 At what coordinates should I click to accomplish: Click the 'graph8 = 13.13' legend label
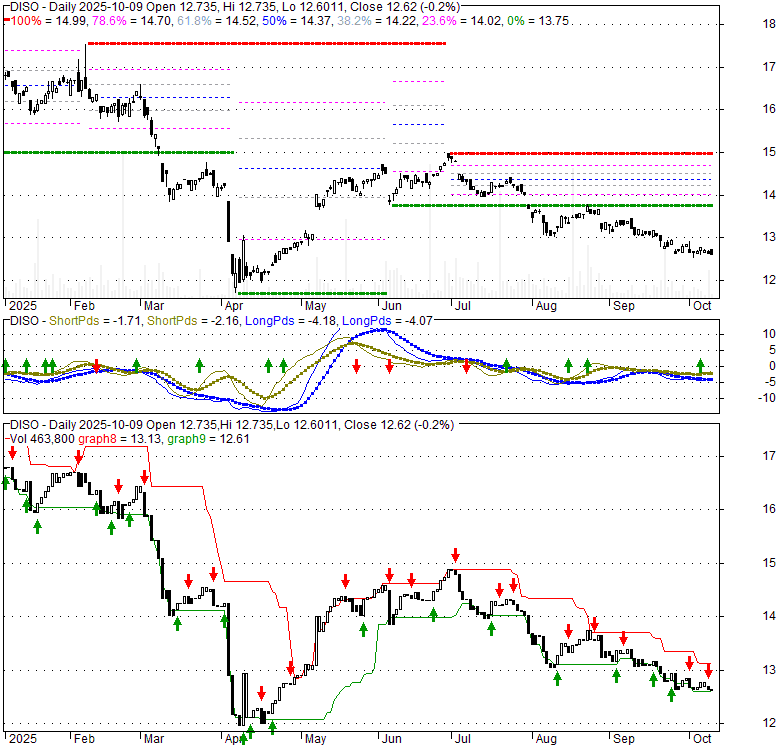[x=119, y=439]
